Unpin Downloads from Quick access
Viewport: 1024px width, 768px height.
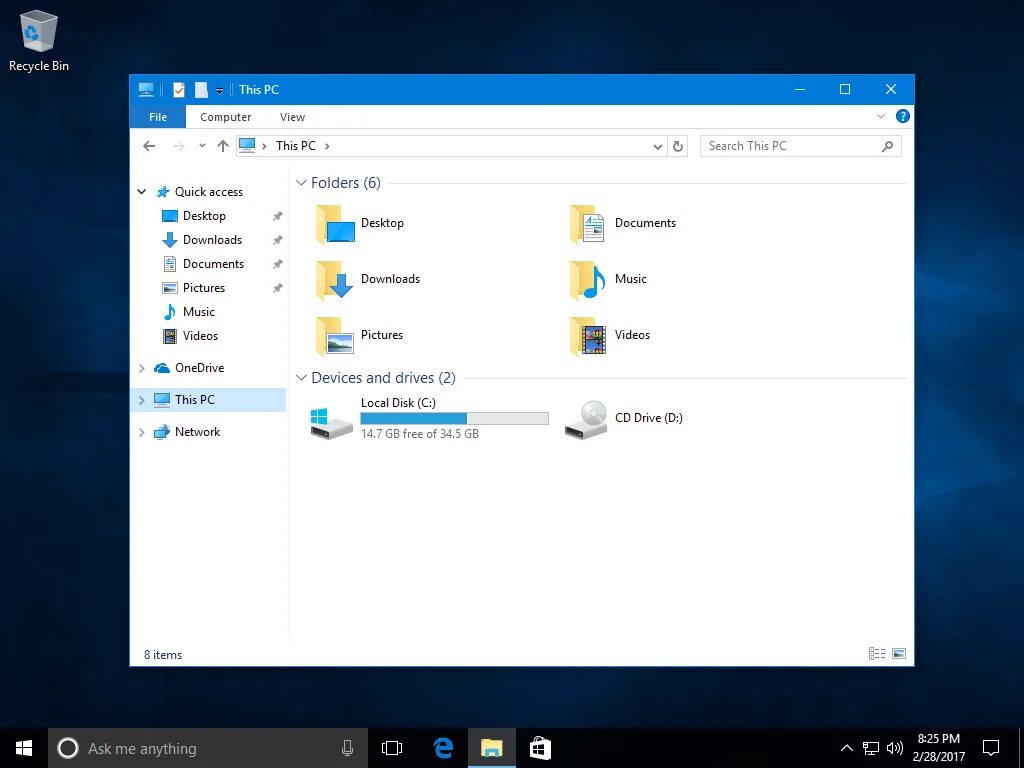click(278, 240)
